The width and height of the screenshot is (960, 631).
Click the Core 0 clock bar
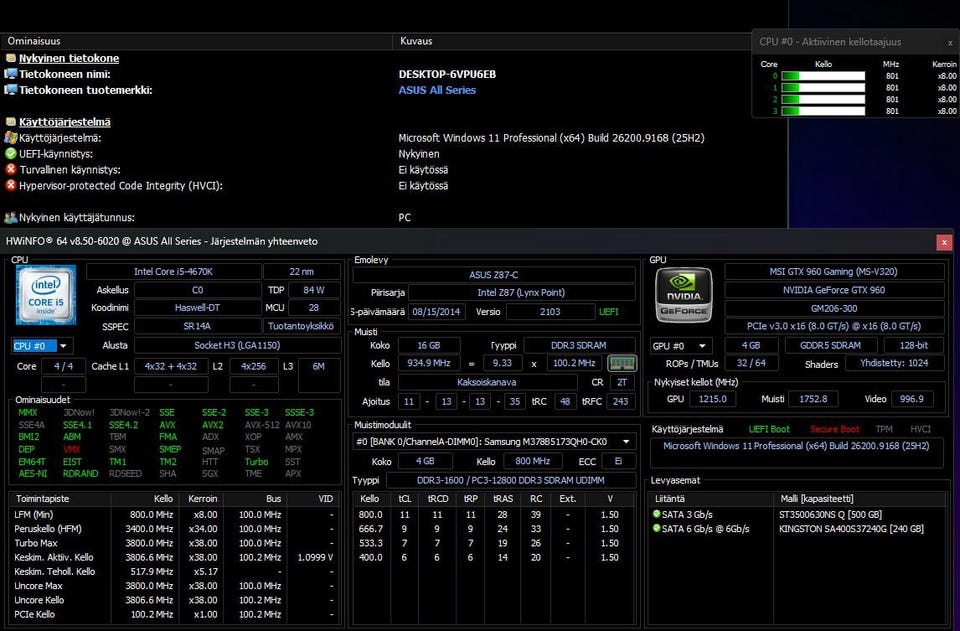click(x=823, y=76)
